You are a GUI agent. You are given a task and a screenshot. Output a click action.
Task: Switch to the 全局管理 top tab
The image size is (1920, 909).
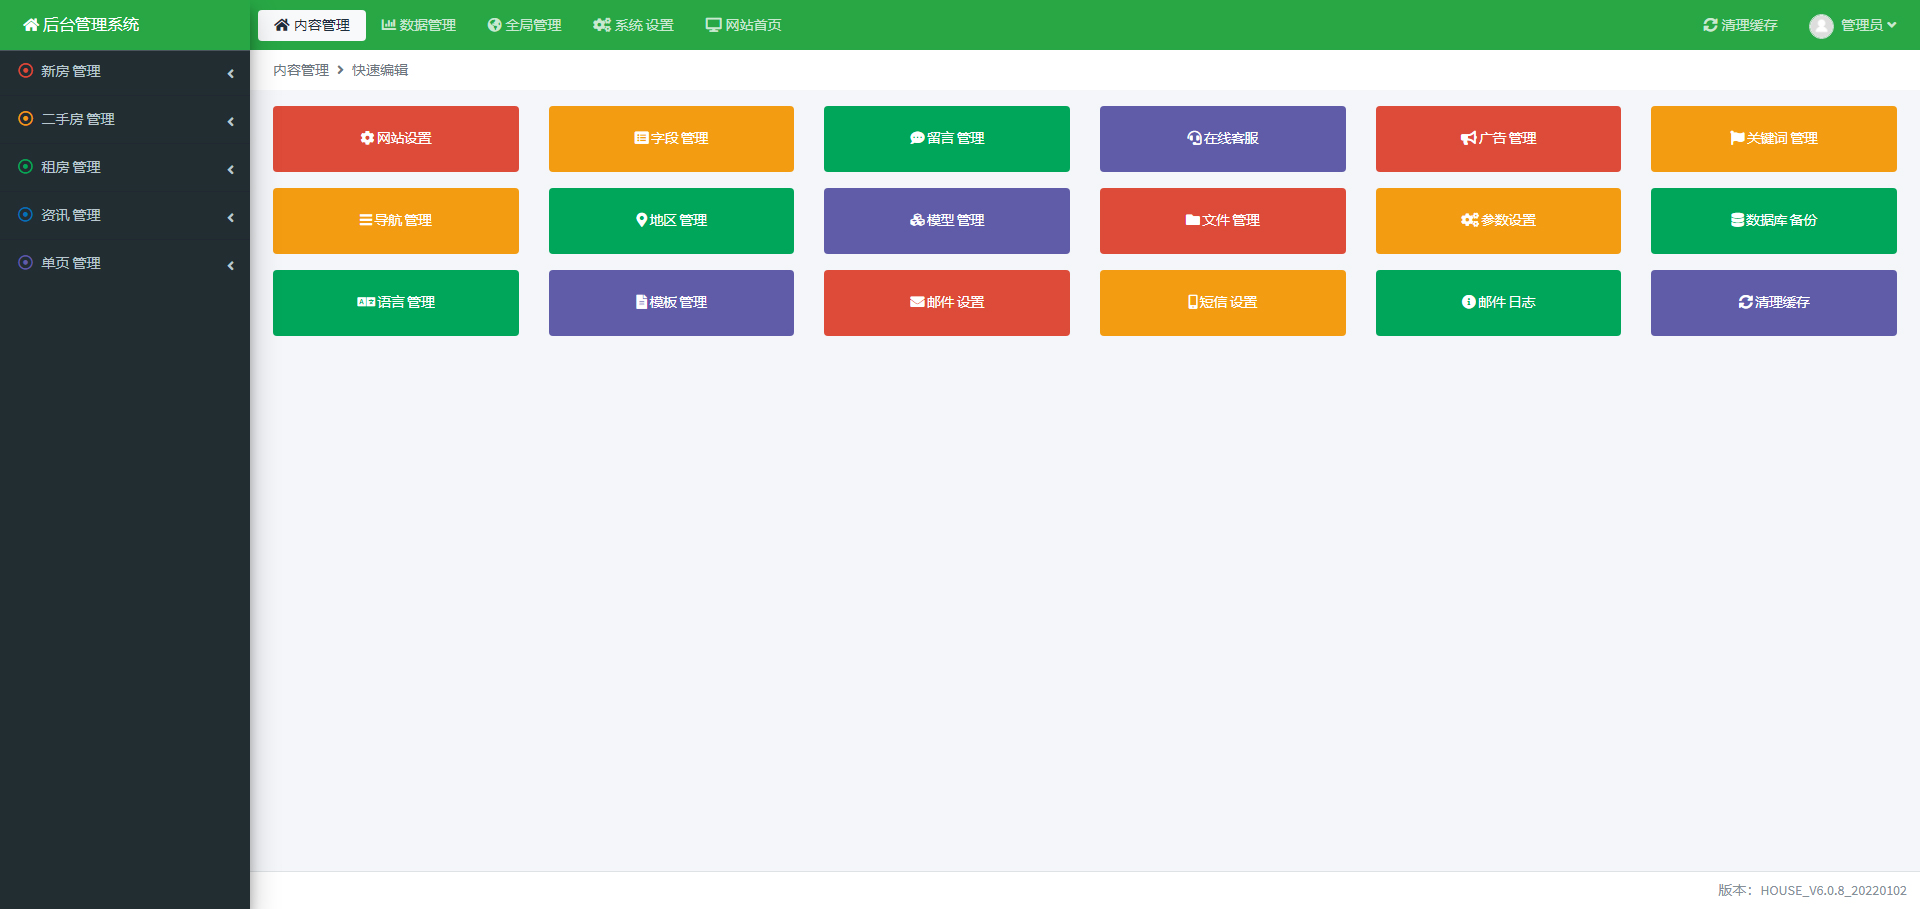click(x=524, y=25)
